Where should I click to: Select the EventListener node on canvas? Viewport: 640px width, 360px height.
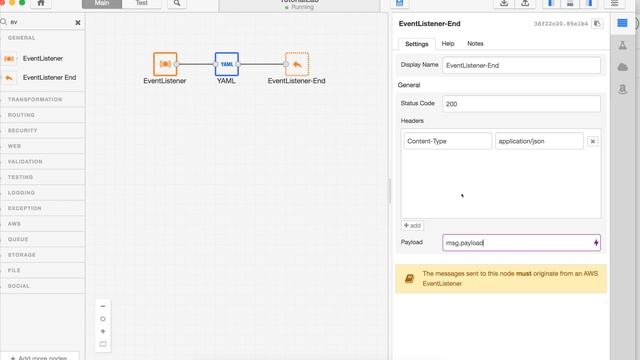(x=165, y=64)
